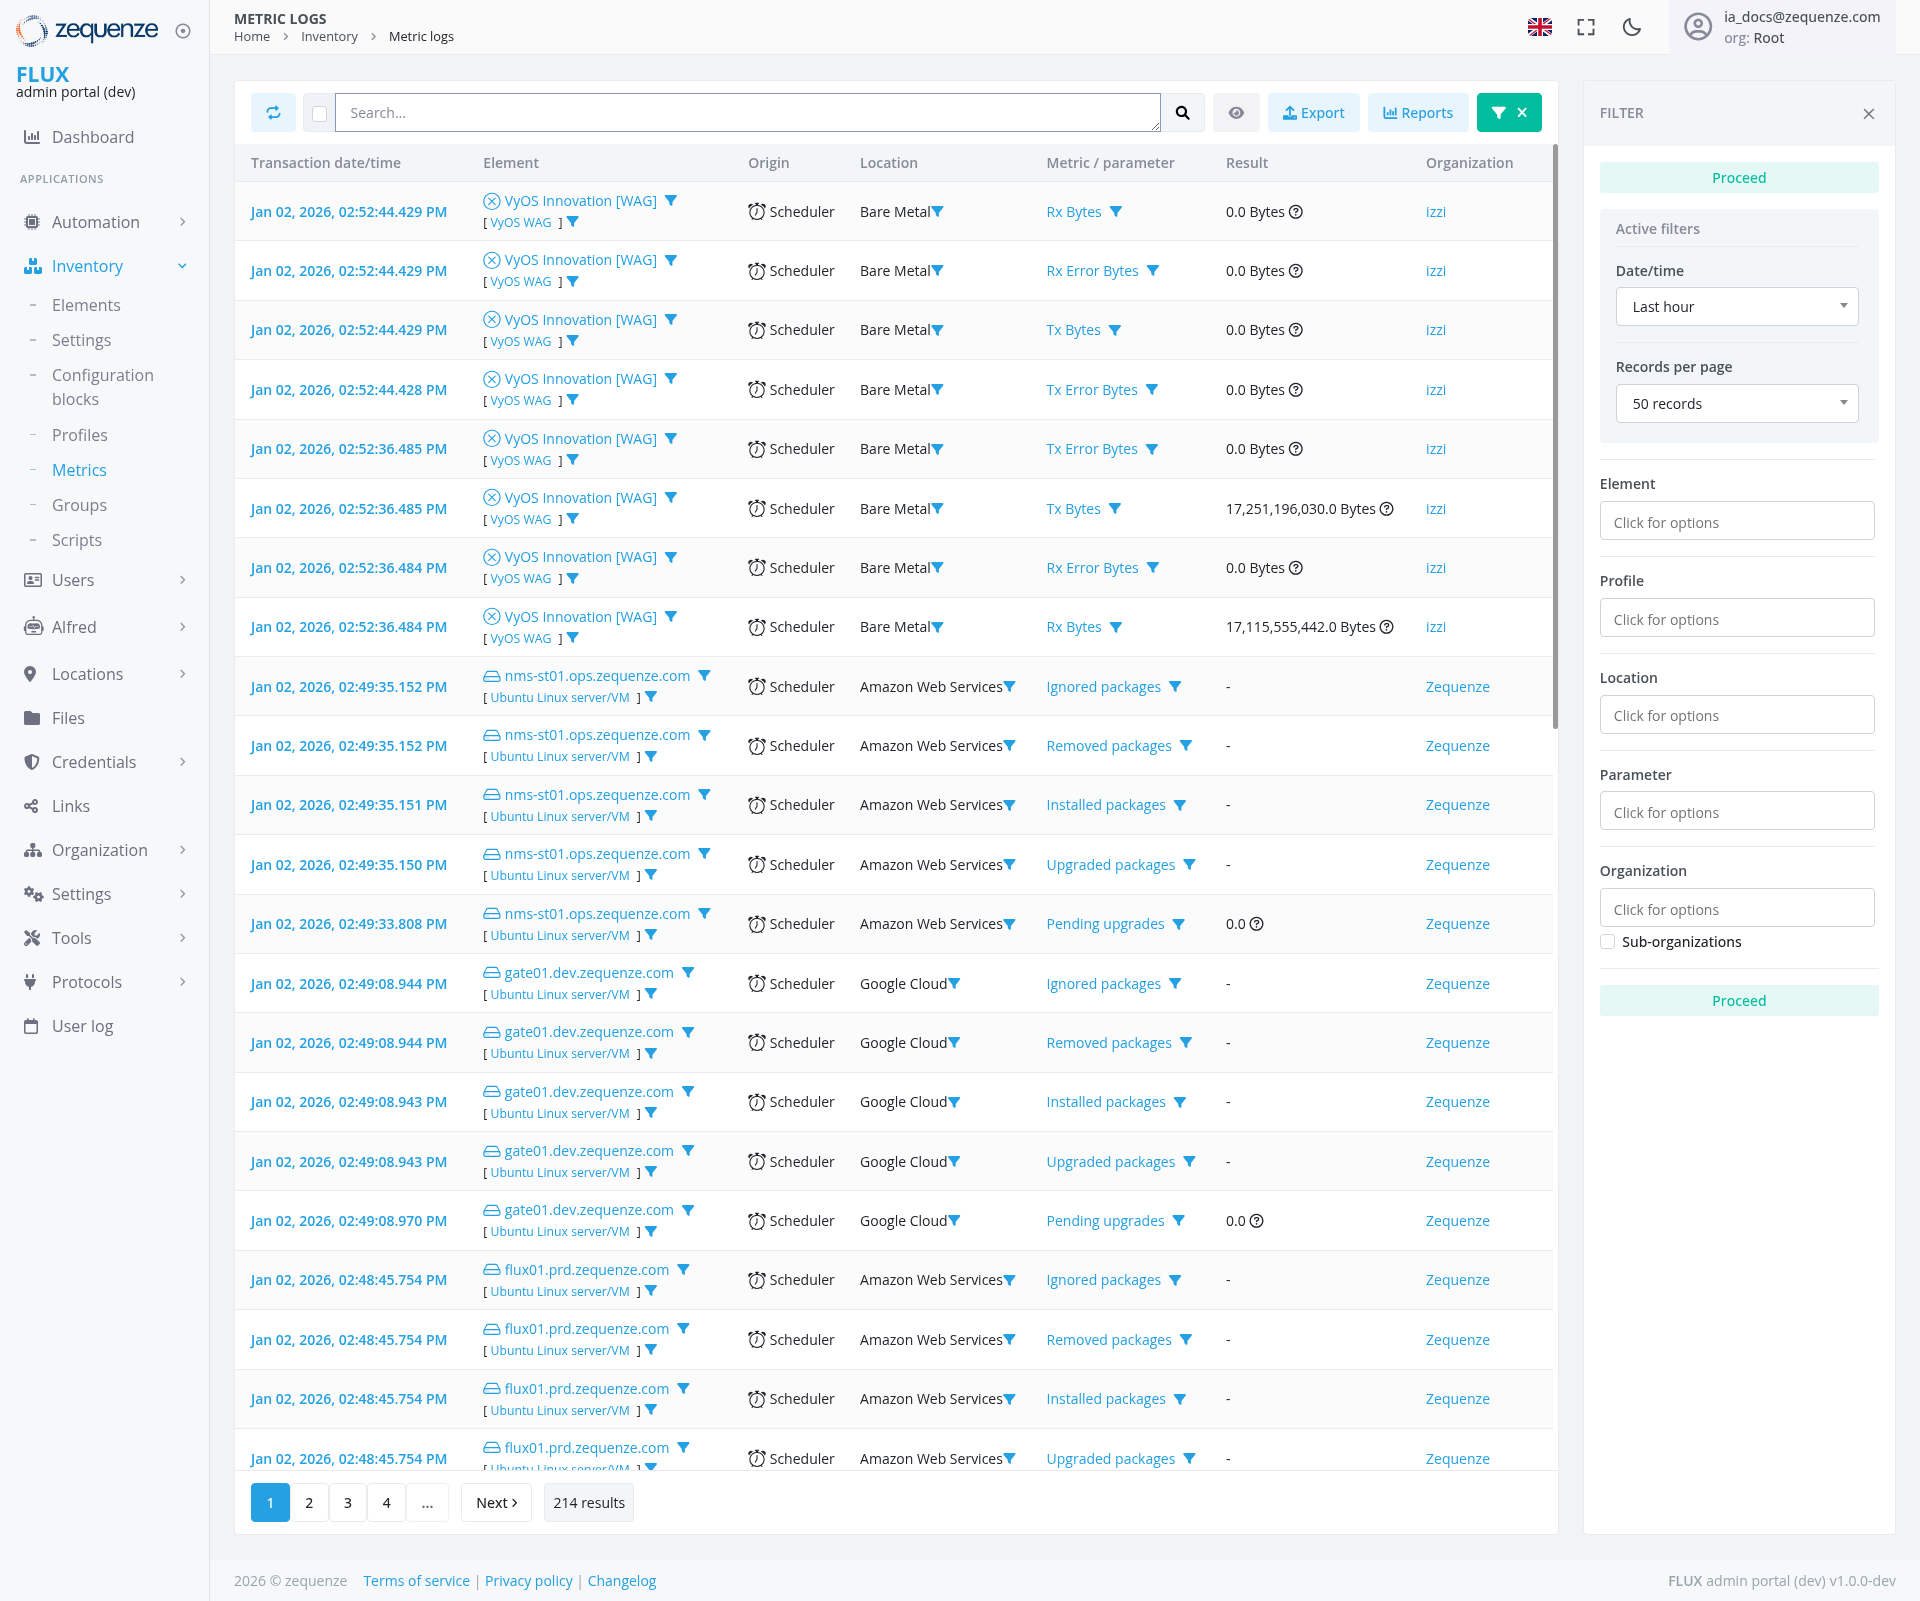Go to Next page

click(496, 1503)
